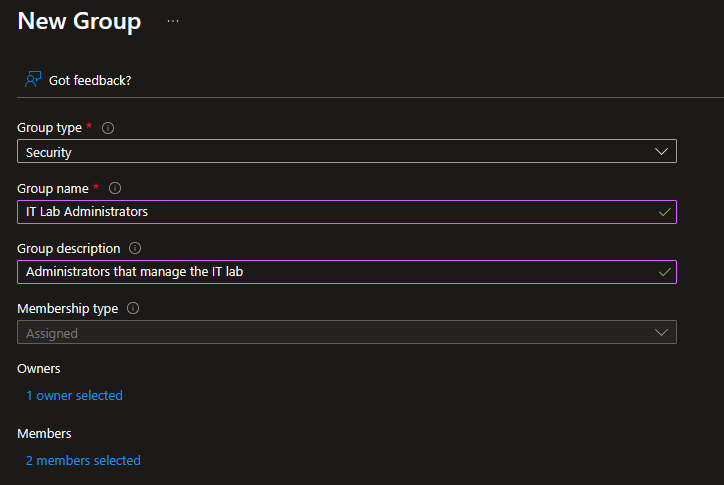The image size is (724, 485).
Task: Click the Got feedback person icon
Action: [34, 79]
